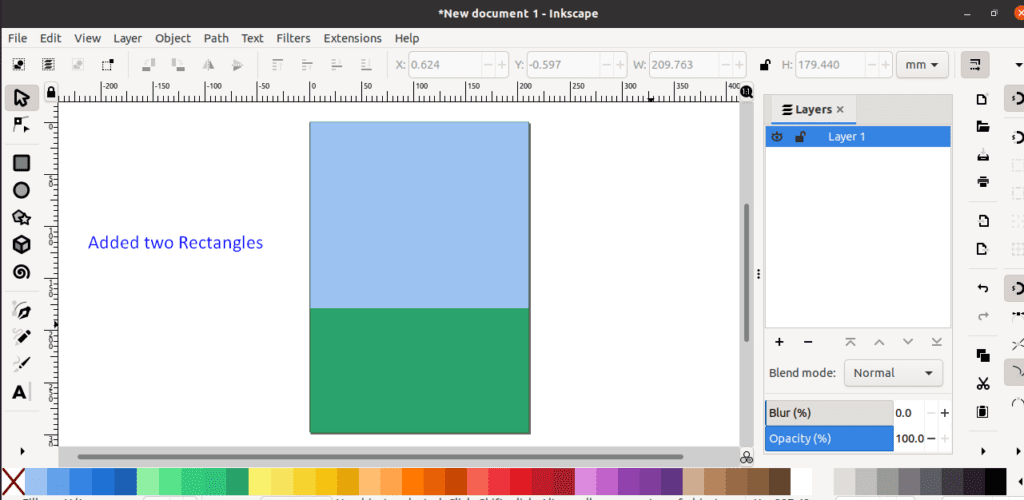Select the Bezier pen tool
Image resolution: width=1024 pixels, height=500 pixels.
click(x=22, y=310)
